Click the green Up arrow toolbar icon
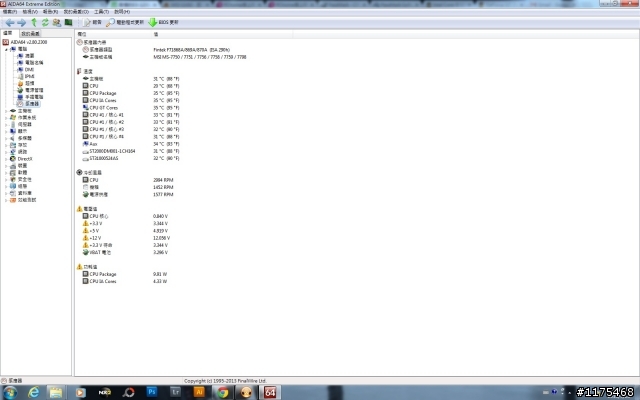Screen dimensions: 640x400 [34, 22]
